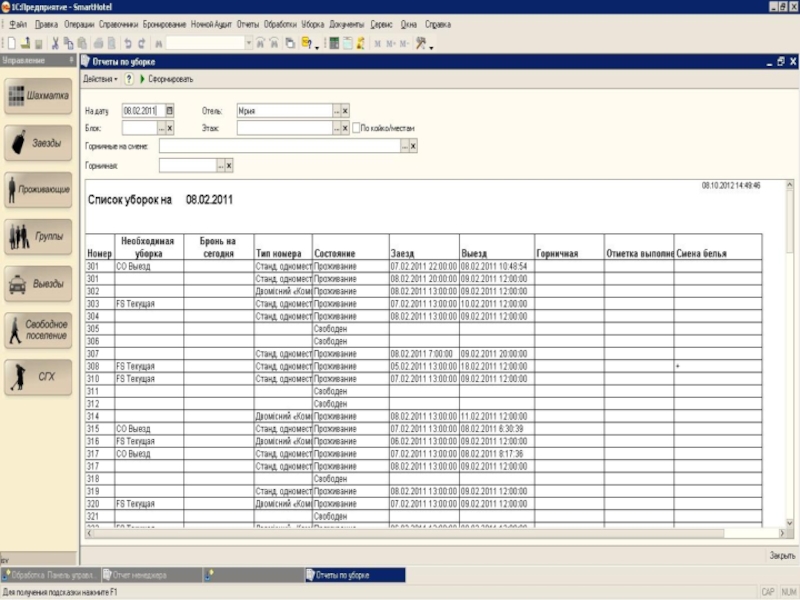The height and width of the screenshot is (600, 800).
Task: Clear the Блок field with X button
Action: click(169, 128)
